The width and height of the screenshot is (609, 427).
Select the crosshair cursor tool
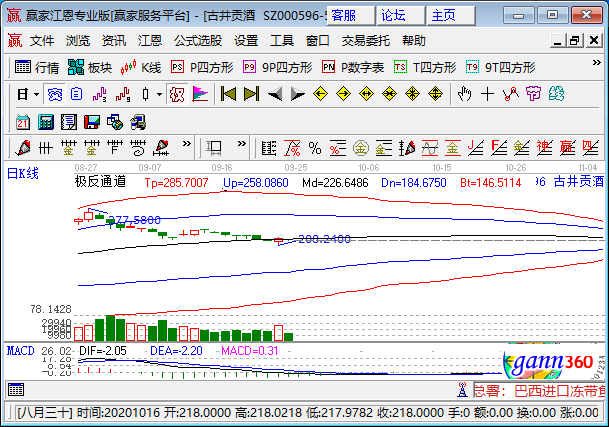click(487, 94)
